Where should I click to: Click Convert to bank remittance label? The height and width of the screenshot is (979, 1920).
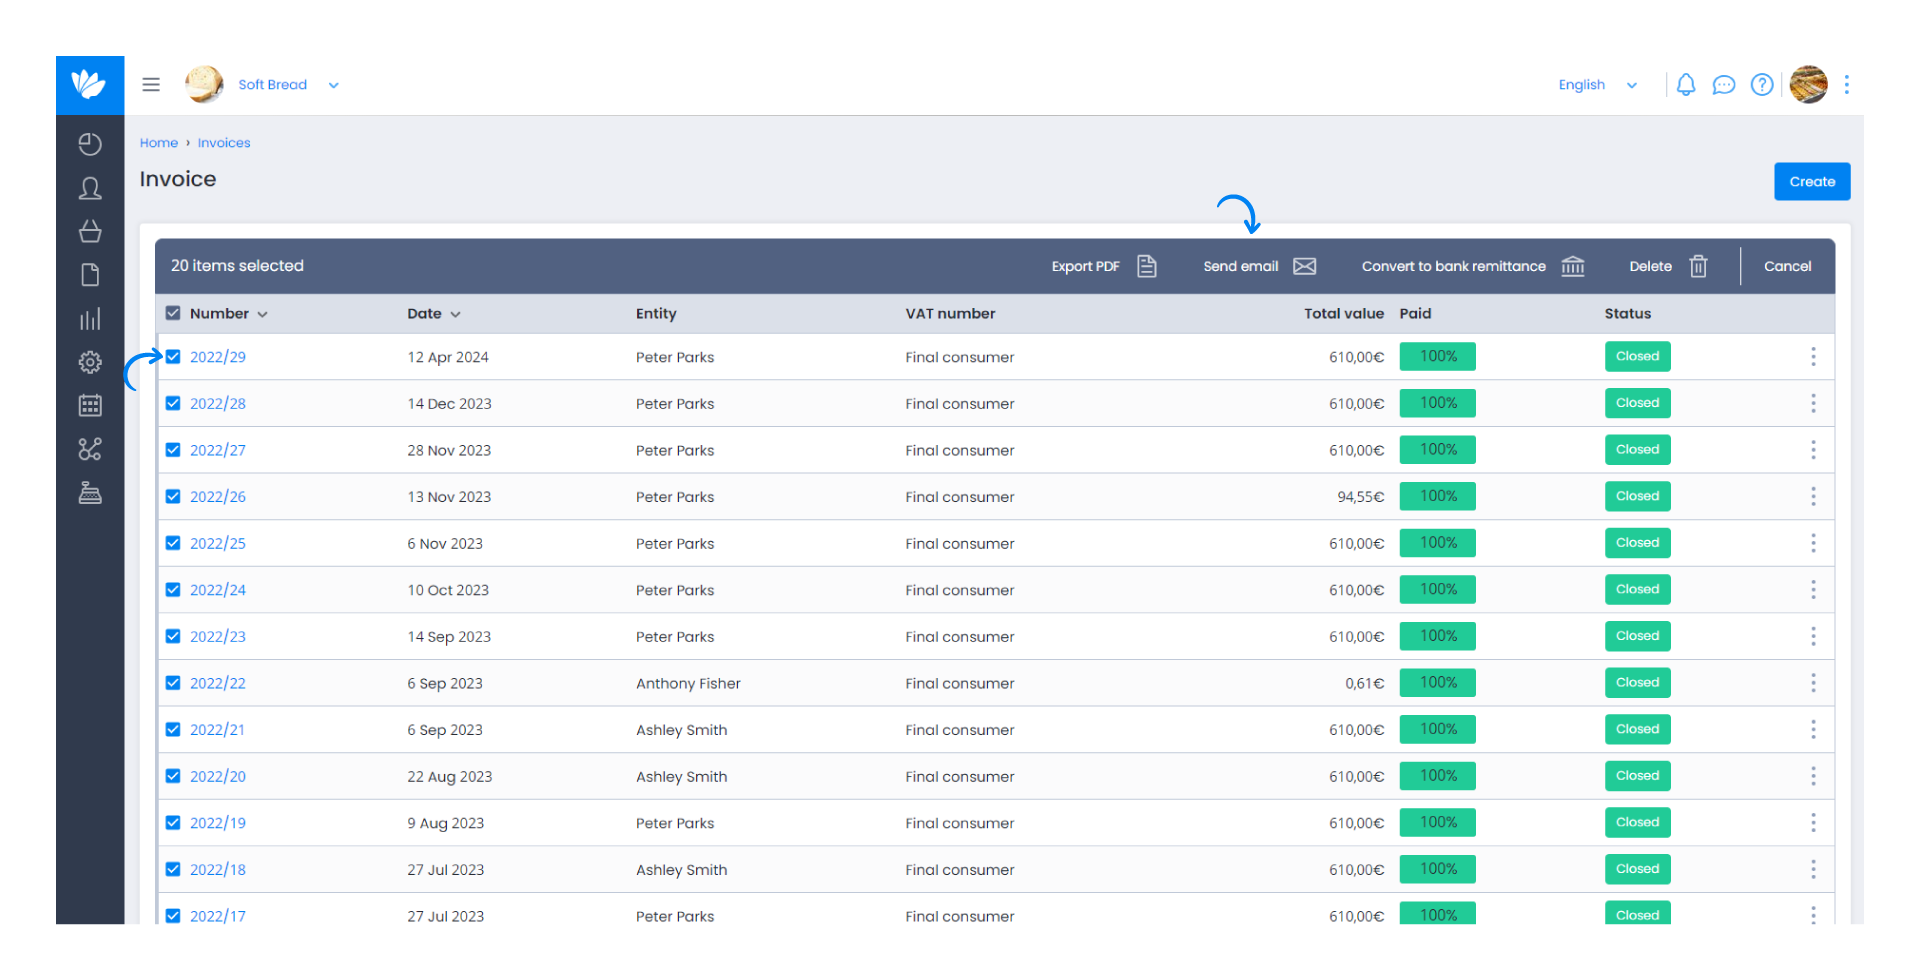click(1453, 266)
